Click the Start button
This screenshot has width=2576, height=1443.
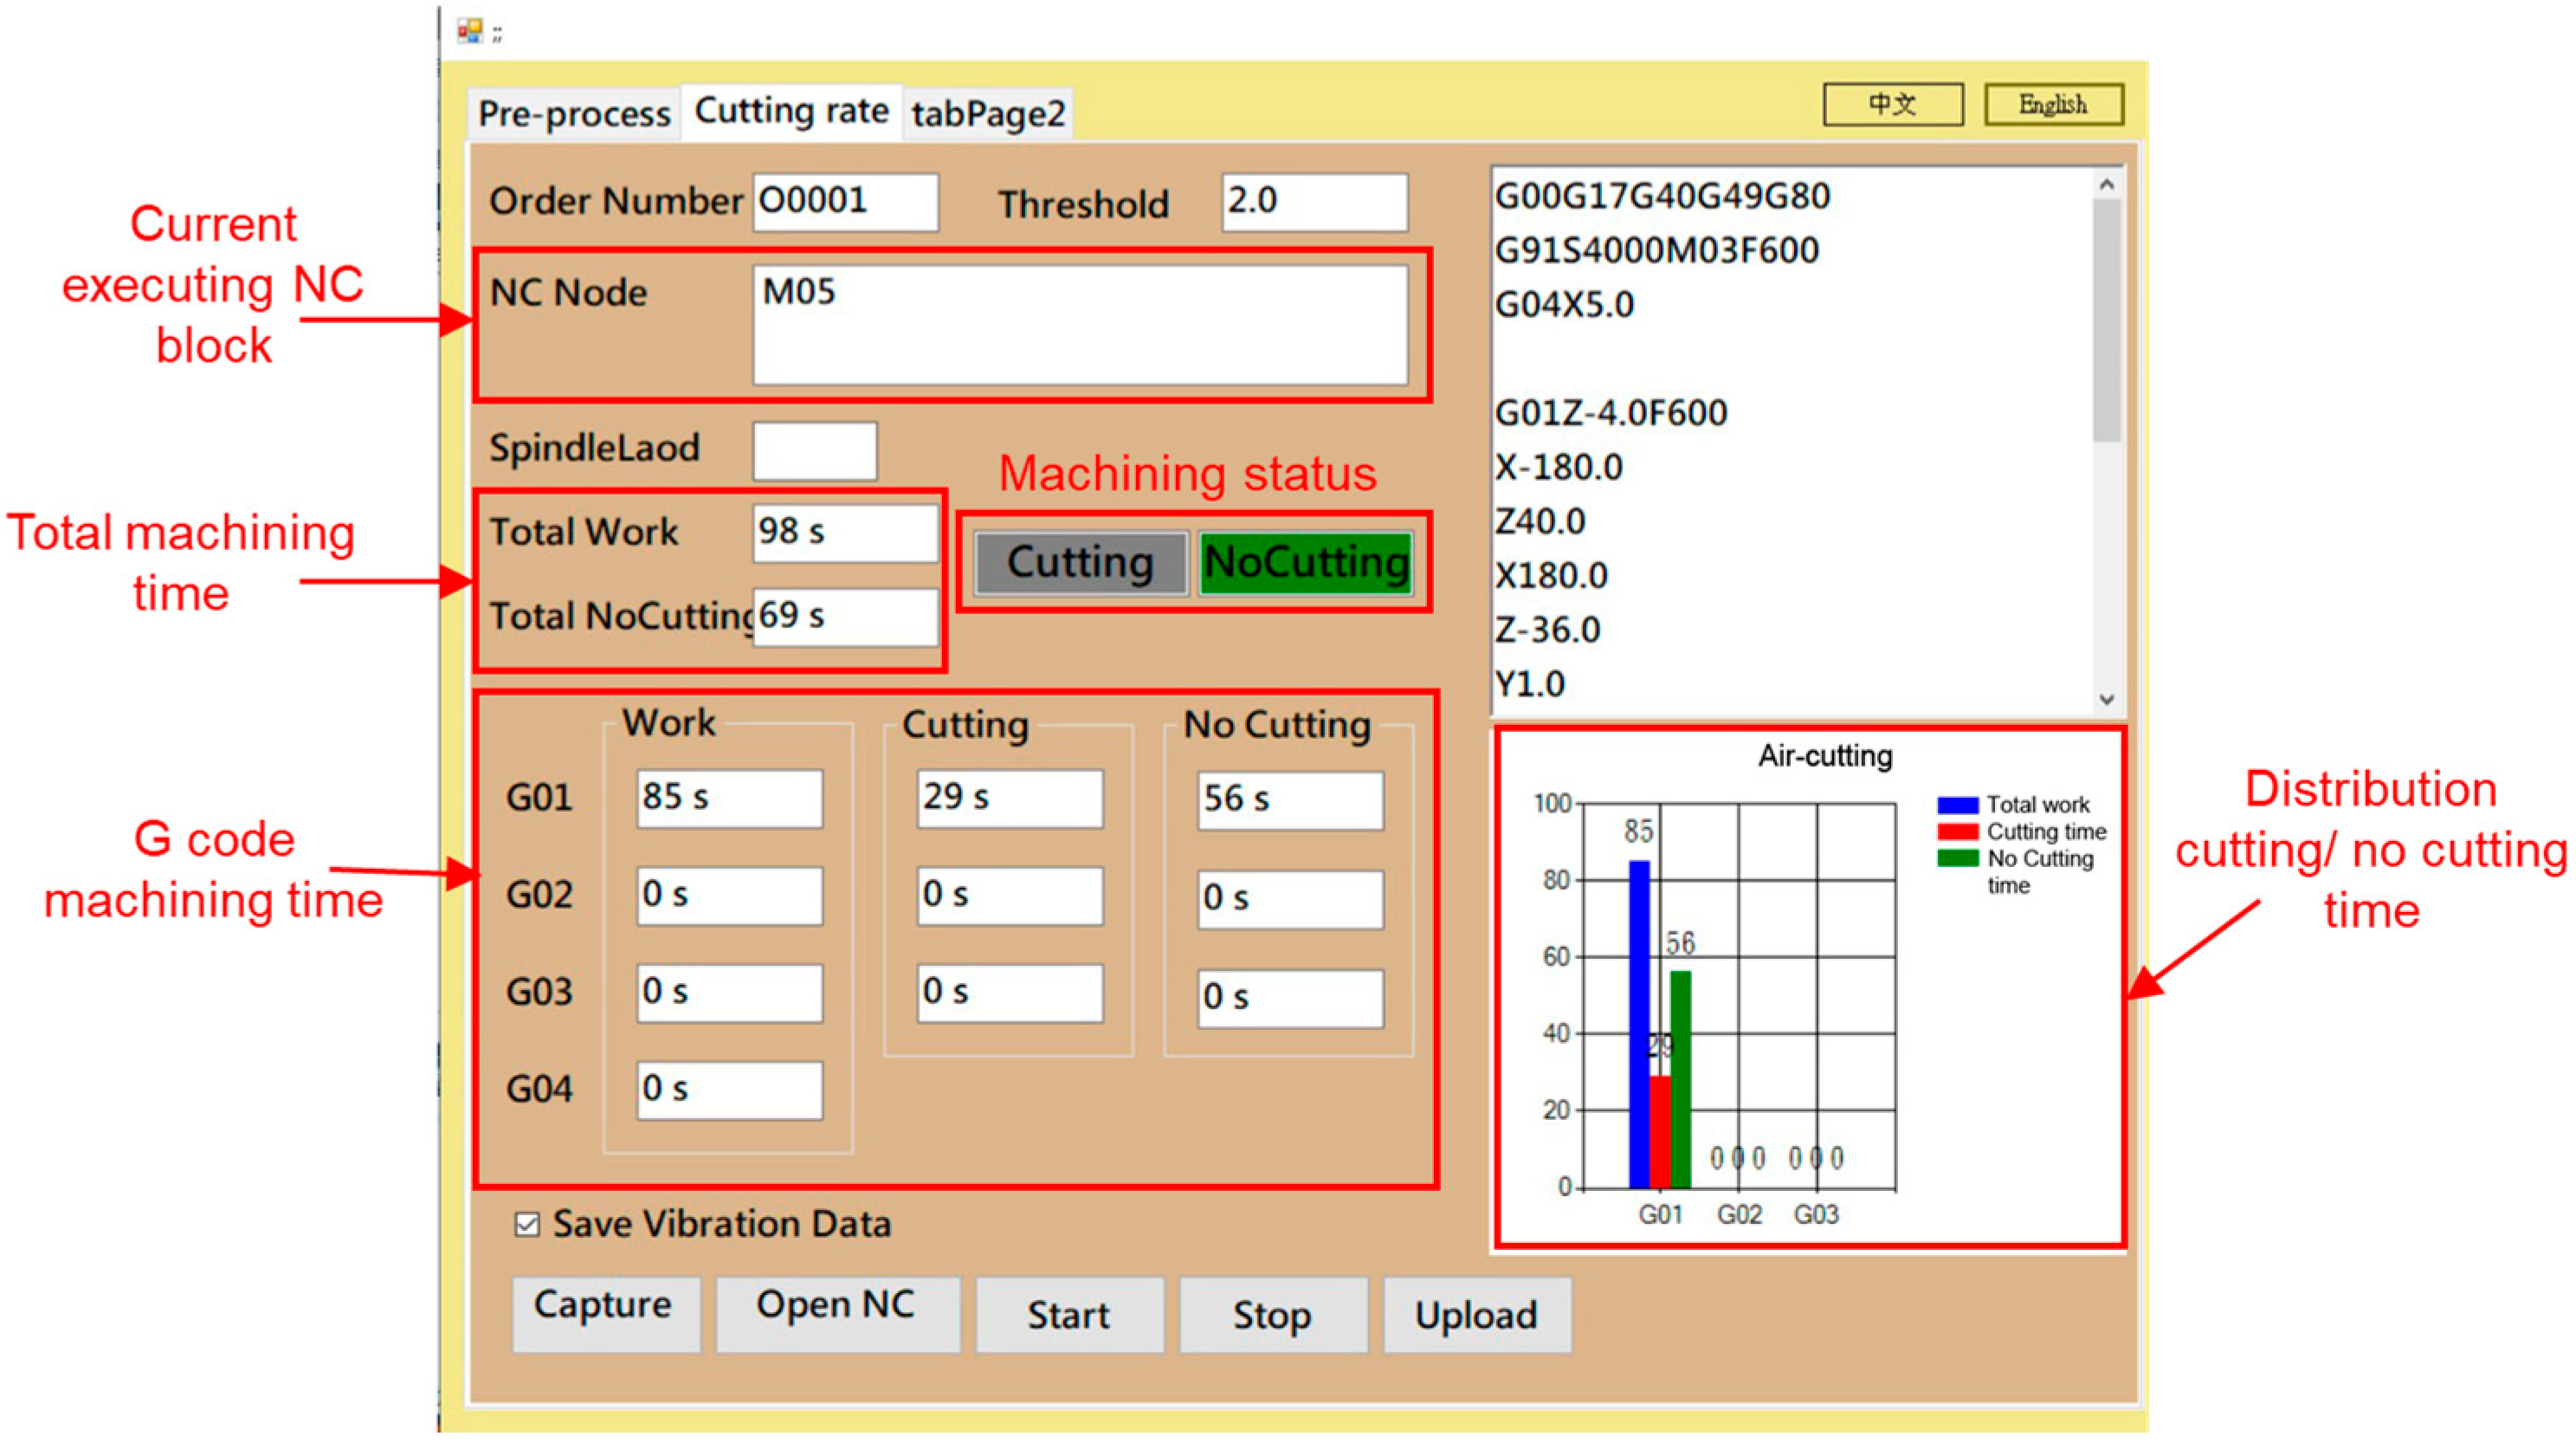[x=1069, y=1314]
